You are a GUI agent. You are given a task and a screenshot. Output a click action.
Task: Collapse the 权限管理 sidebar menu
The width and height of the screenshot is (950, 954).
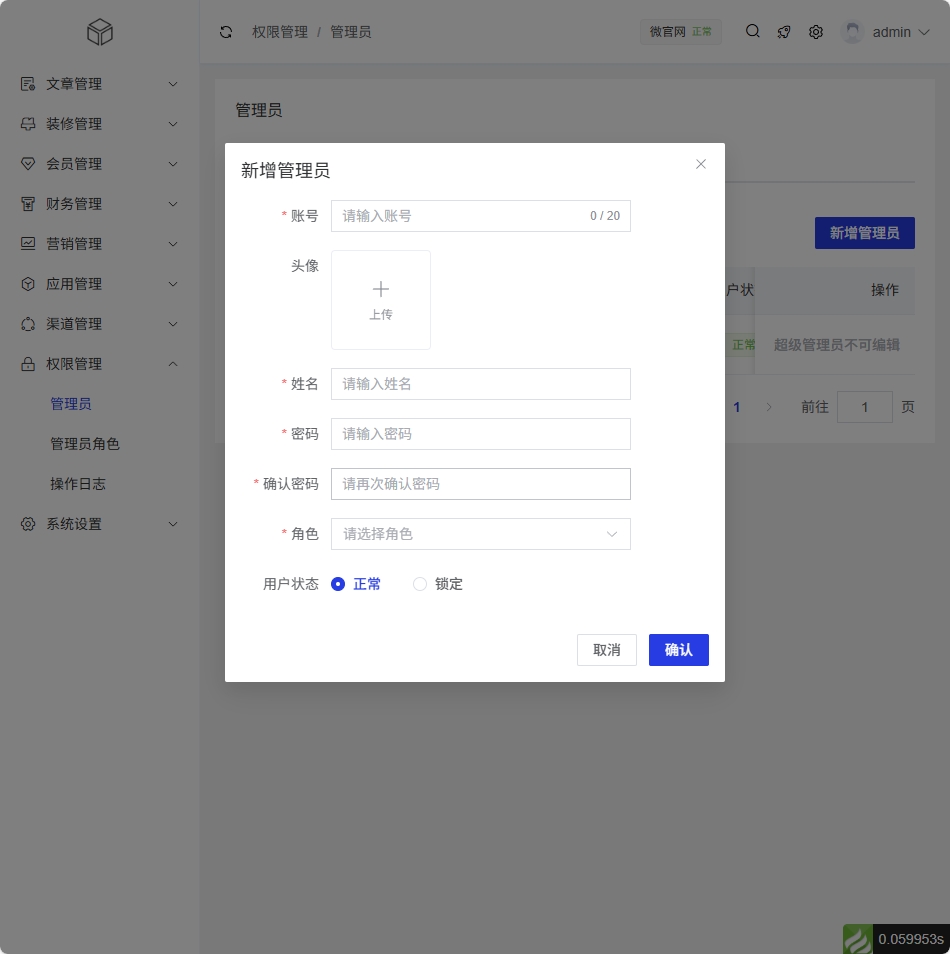(100, 364)
